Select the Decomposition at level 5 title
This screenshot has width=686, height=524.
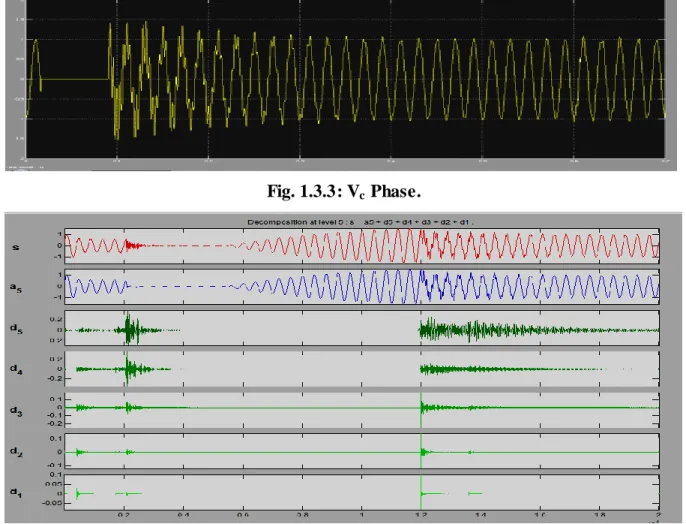click(x=360, y=222)
